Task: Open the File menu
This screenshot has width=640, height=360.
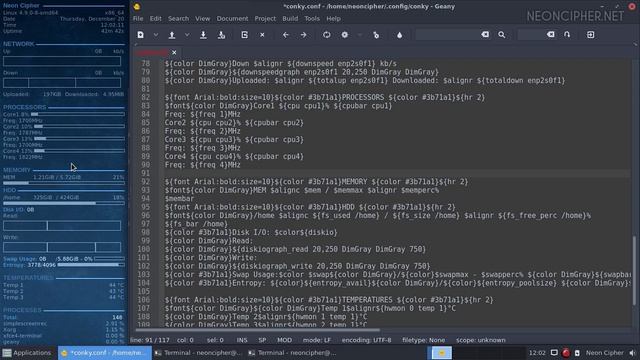Action: (x=138, y=19)
